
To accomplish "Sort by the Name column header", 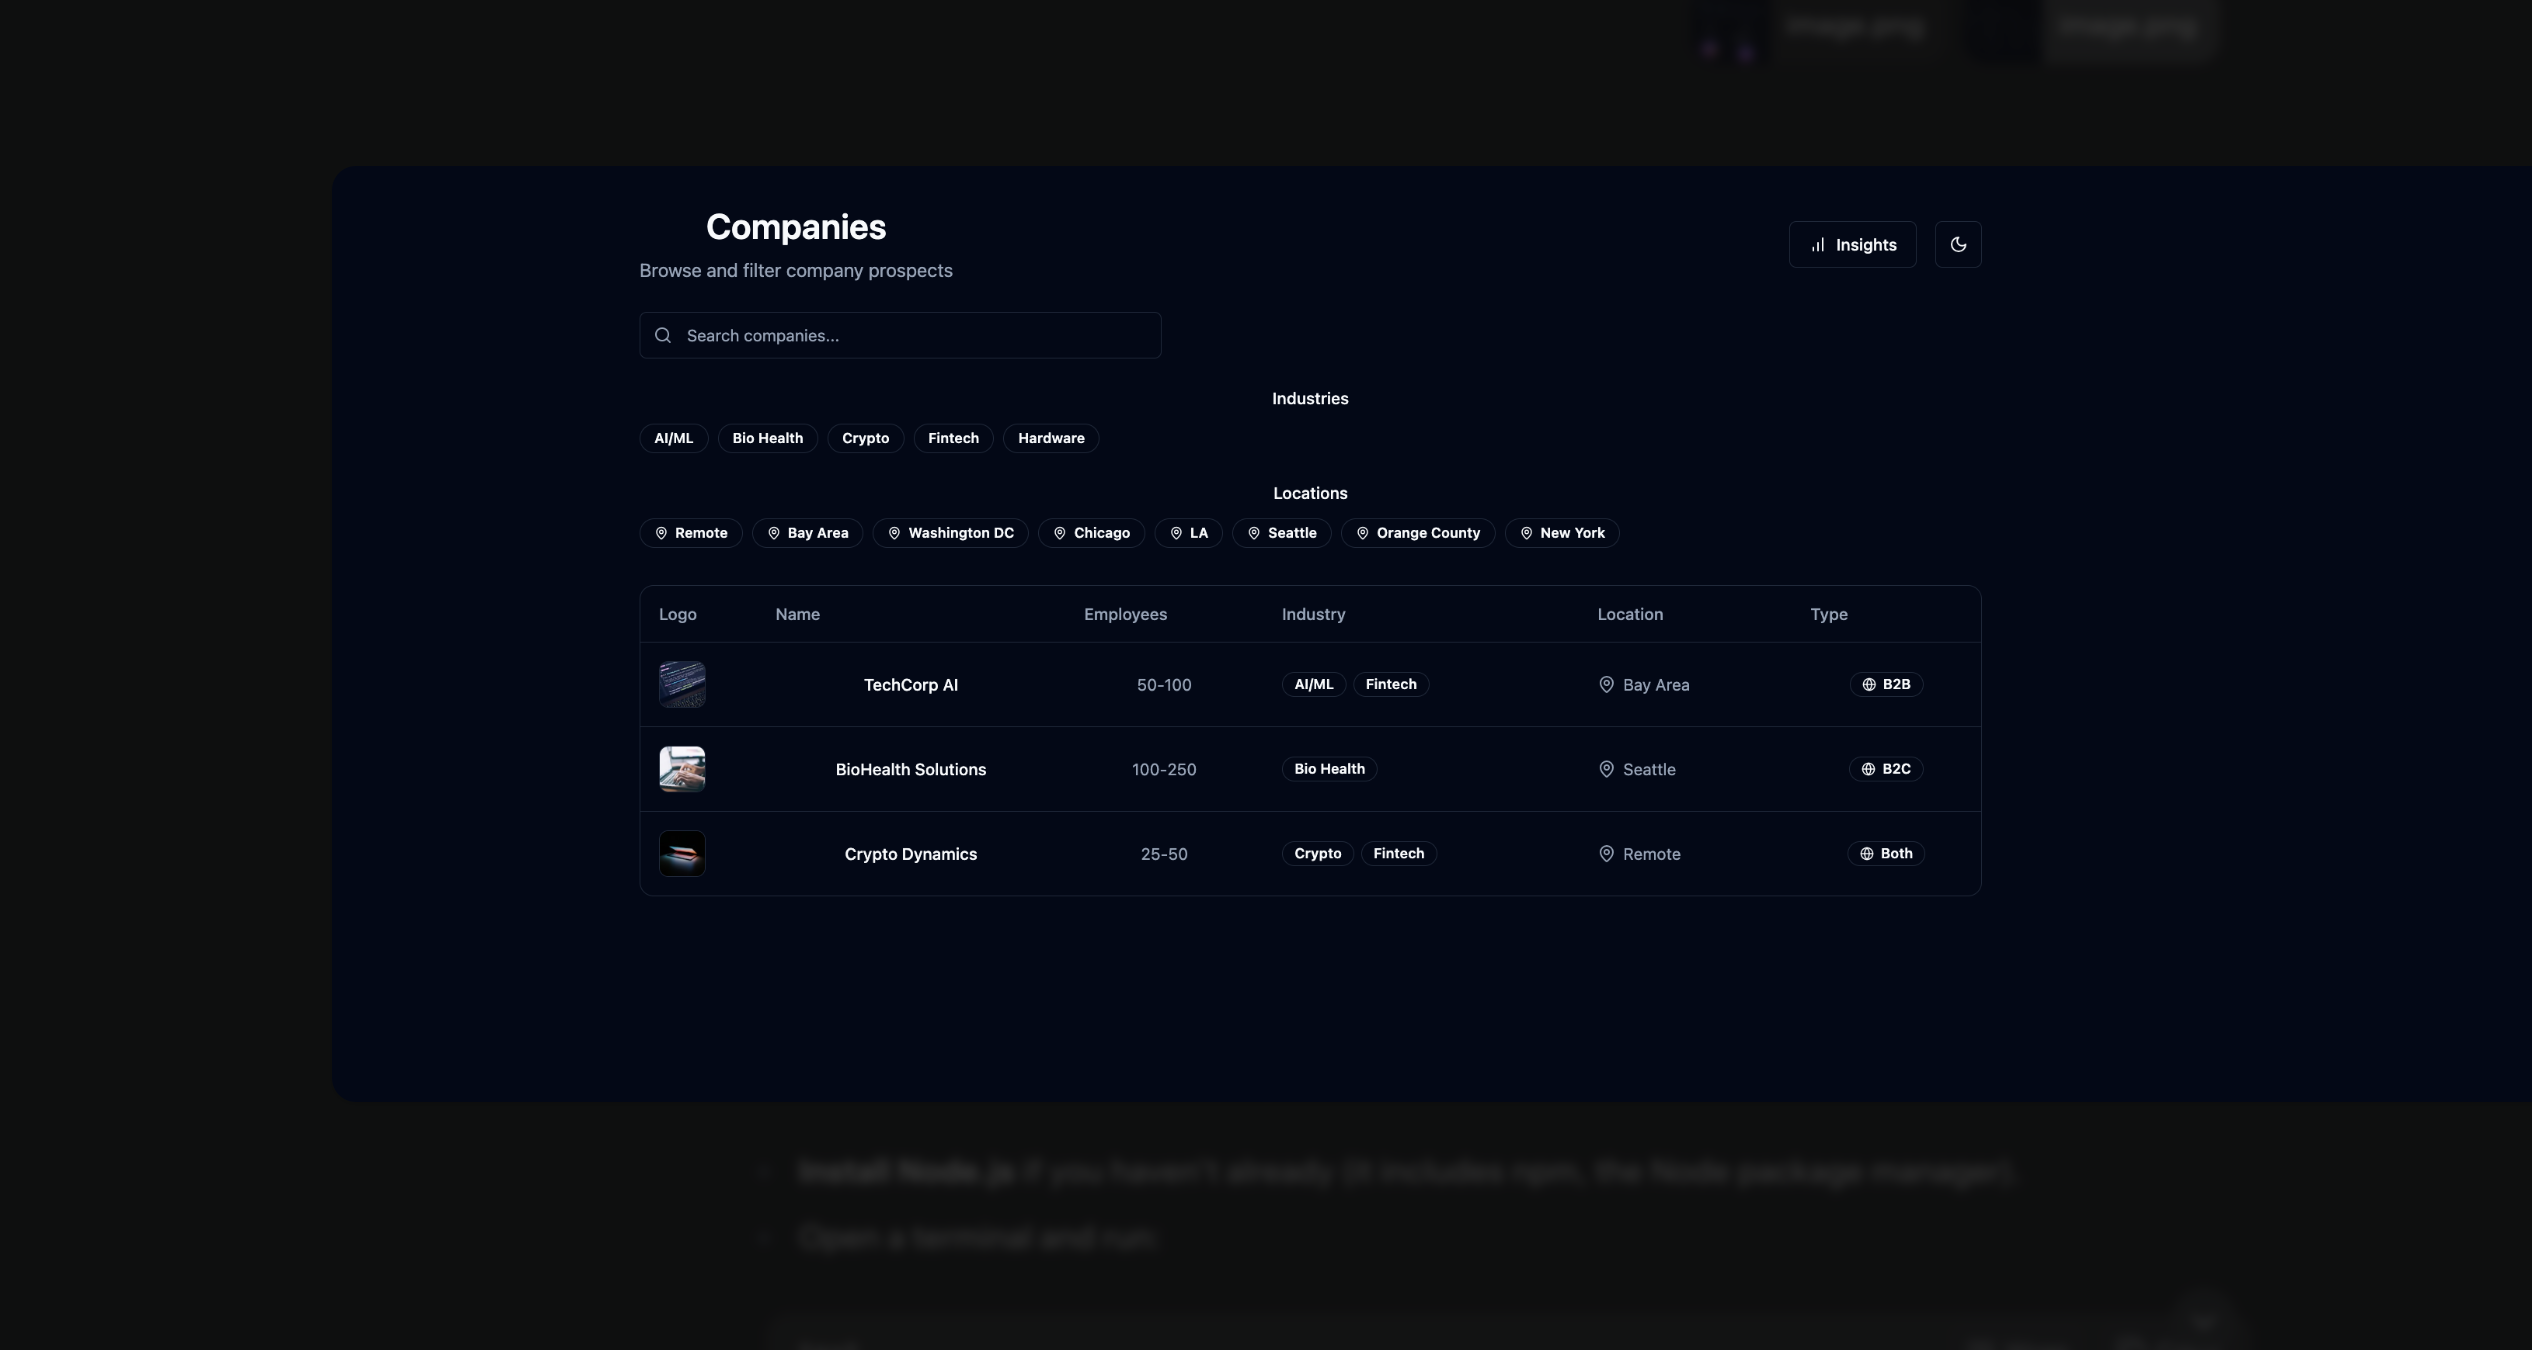I will click(x=797, y=614).
